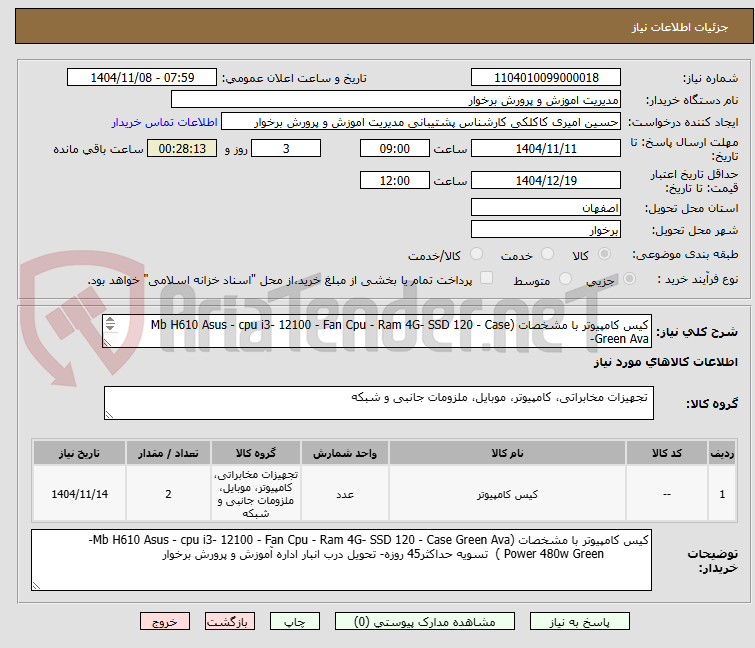
Task: Click the گروه کالا table column header
Action: coord(256,453)
